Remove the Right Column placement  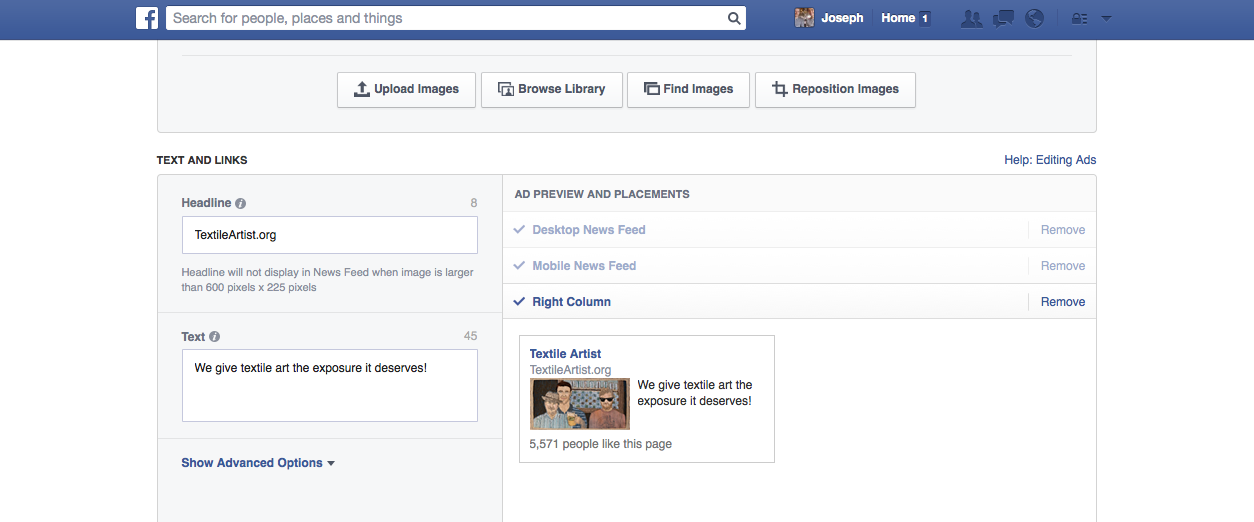click(1063, 302)
